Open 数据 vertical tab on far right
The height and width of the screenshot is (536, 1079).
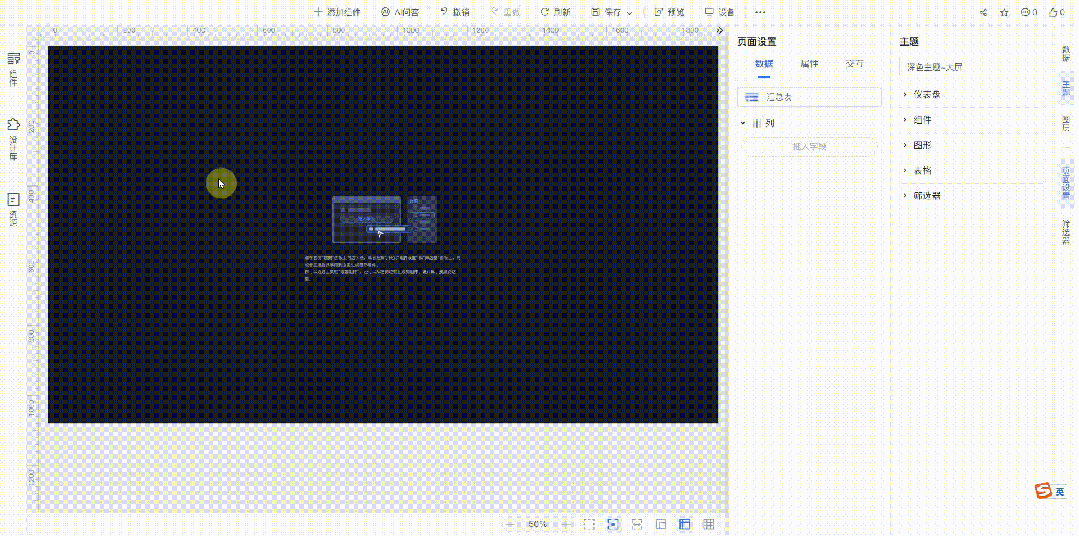(x=1066, y=54)
